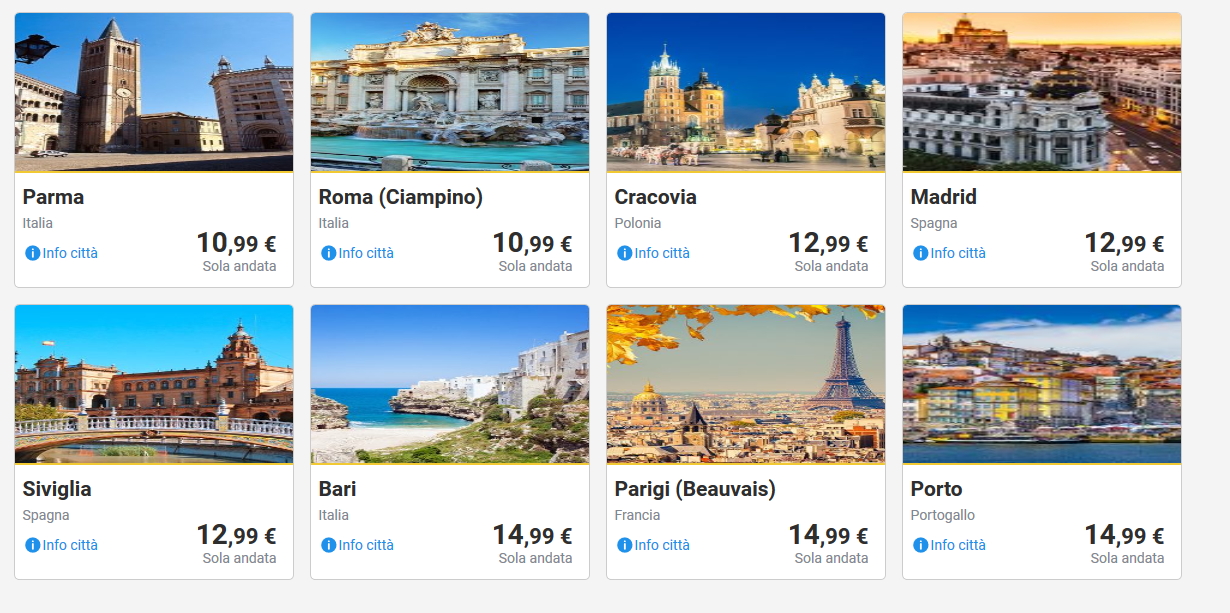Select the Porto riverside photo

[x=1042, y=384]
